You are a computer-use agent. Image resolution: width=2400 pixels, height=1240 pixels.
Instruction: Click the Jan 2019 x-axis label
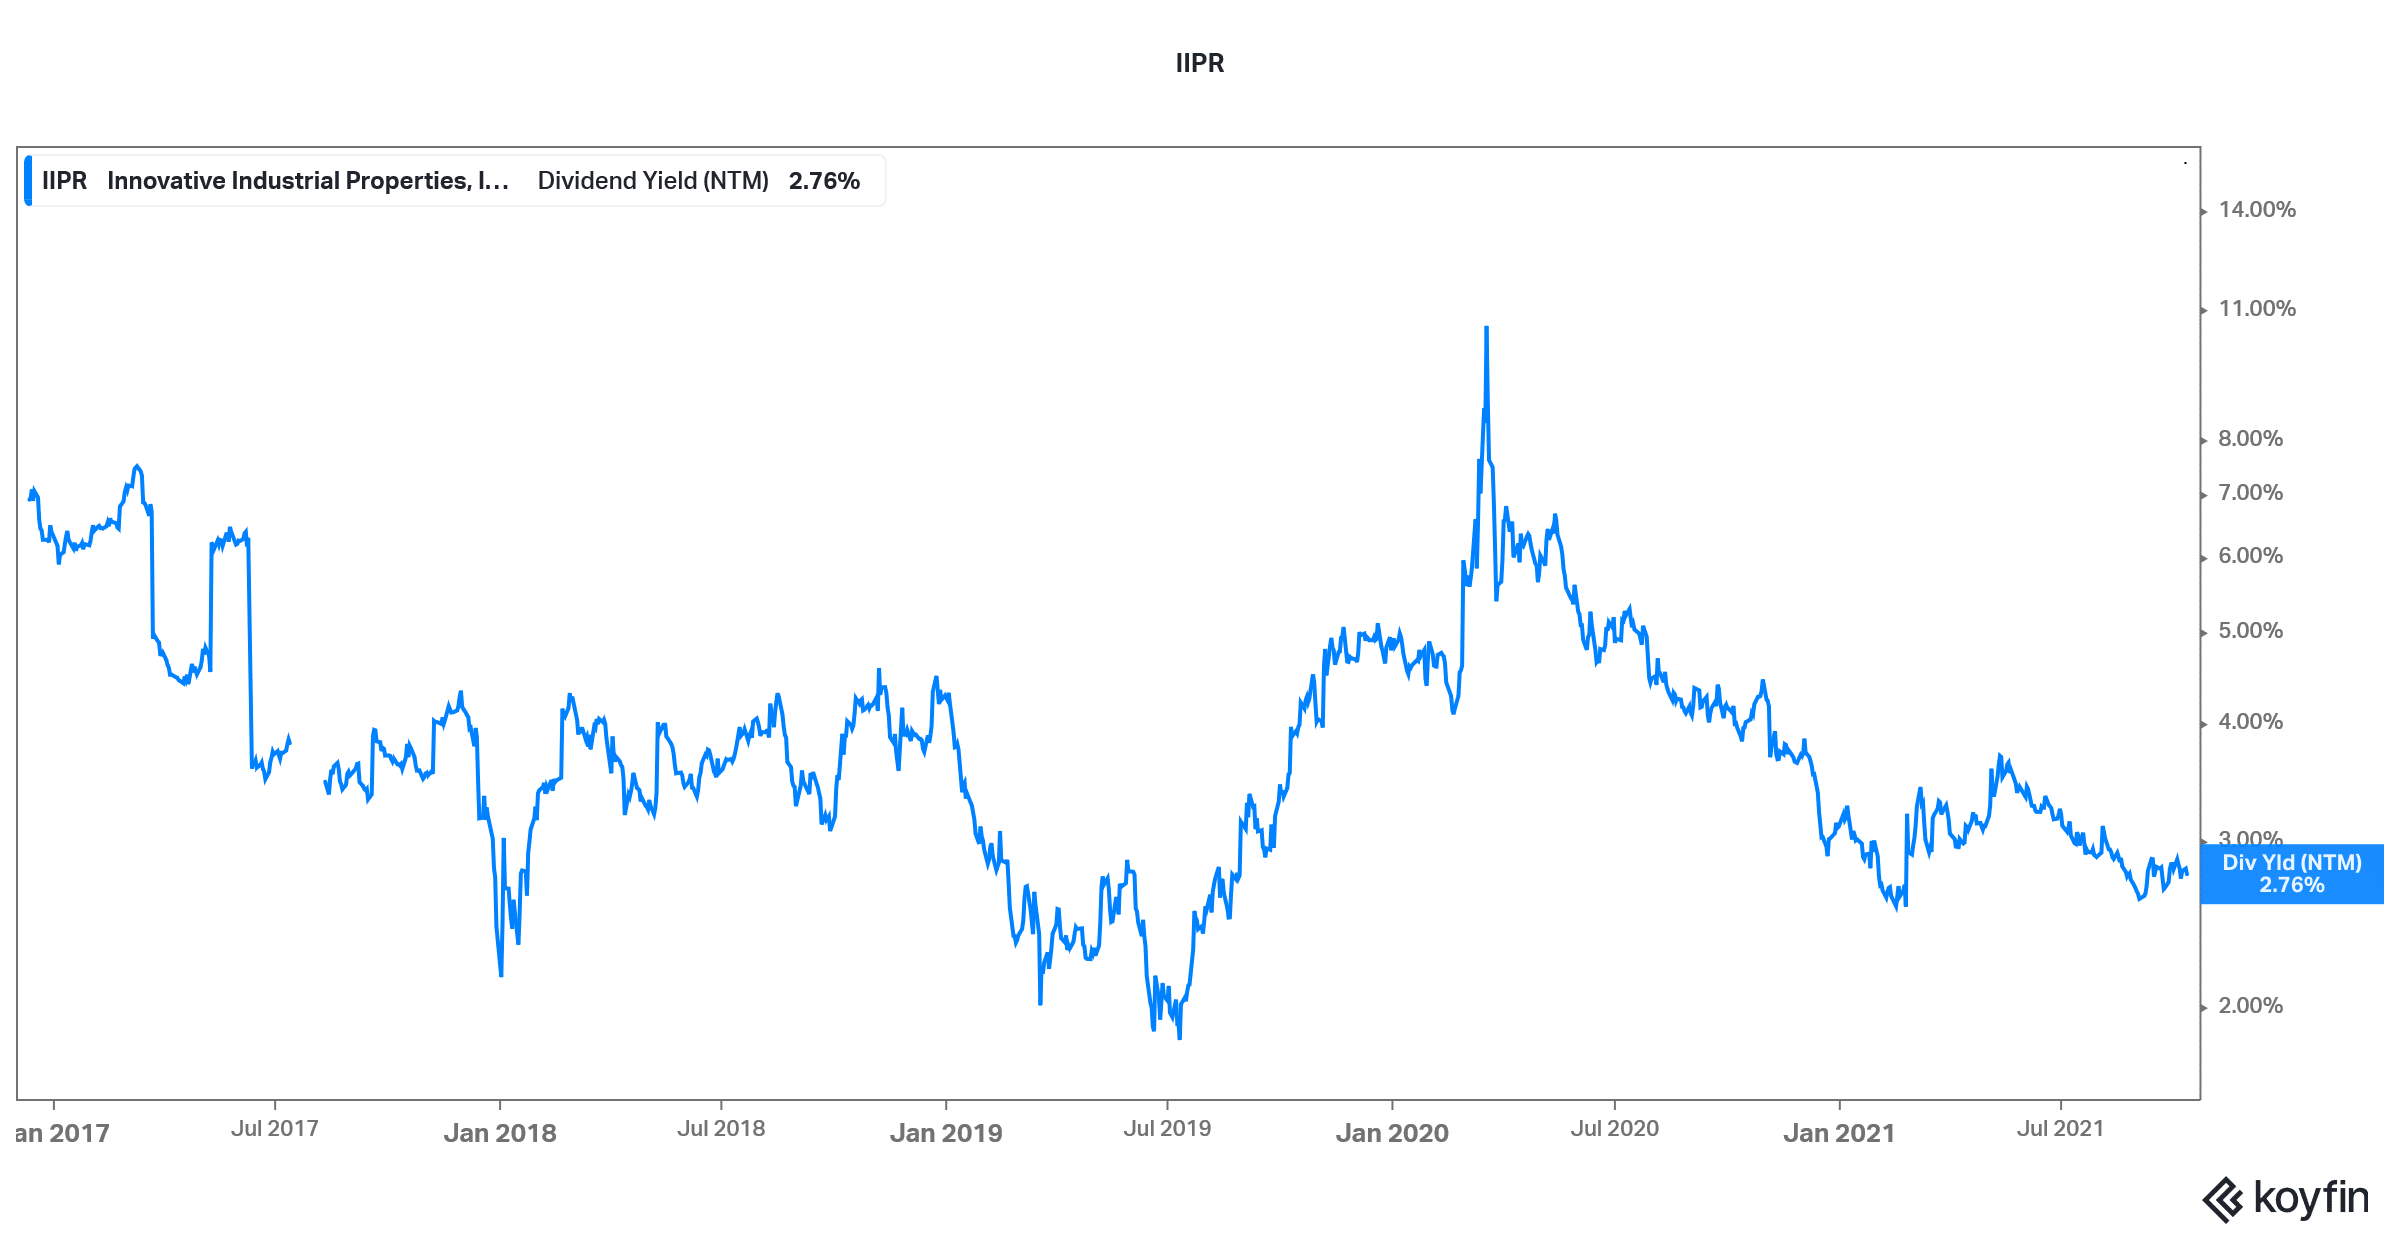pyautogui.click(x=946, y=1133)
